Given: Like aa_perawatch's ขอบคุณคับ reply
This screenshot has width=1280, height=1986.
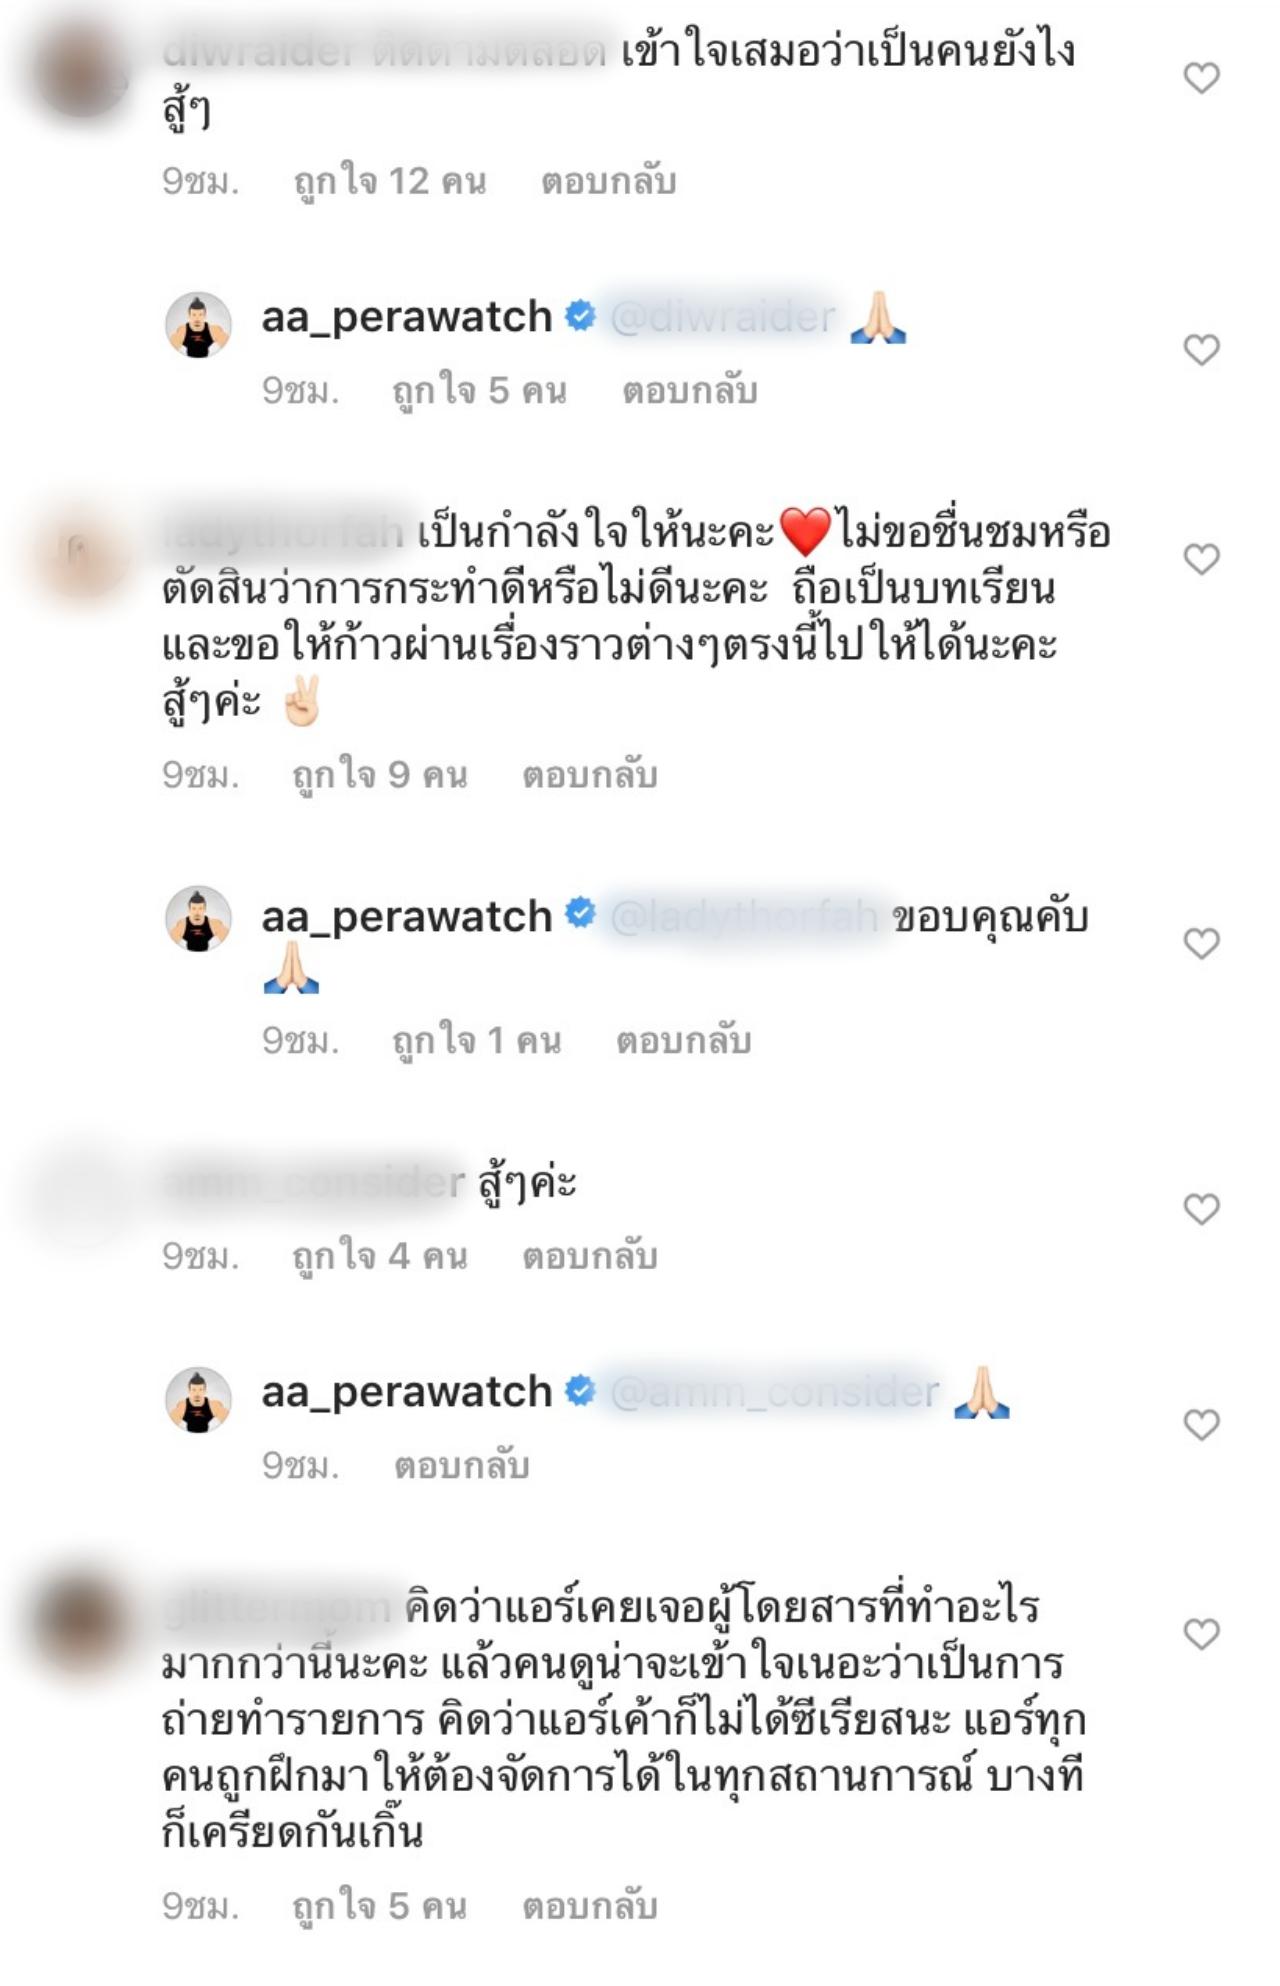Looking at the screenshot, I should tap(1201, 942).
